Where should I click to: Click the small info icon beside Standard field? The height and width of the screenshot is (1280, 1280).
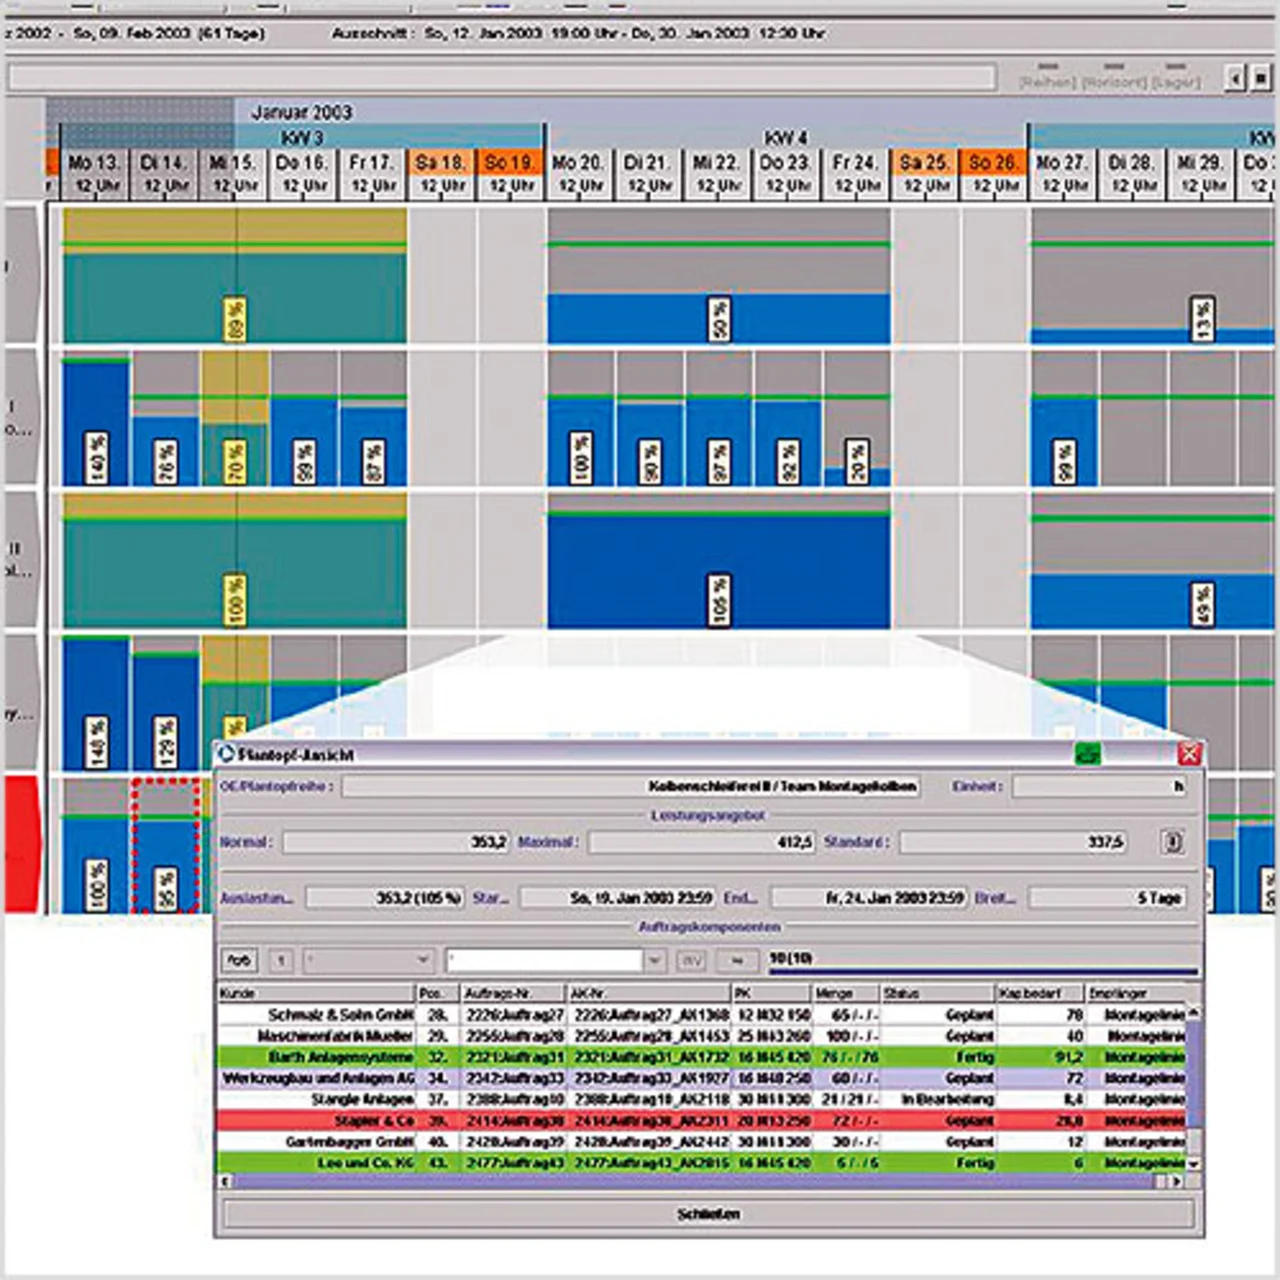pyautogui.click(x=1171, y=842)
